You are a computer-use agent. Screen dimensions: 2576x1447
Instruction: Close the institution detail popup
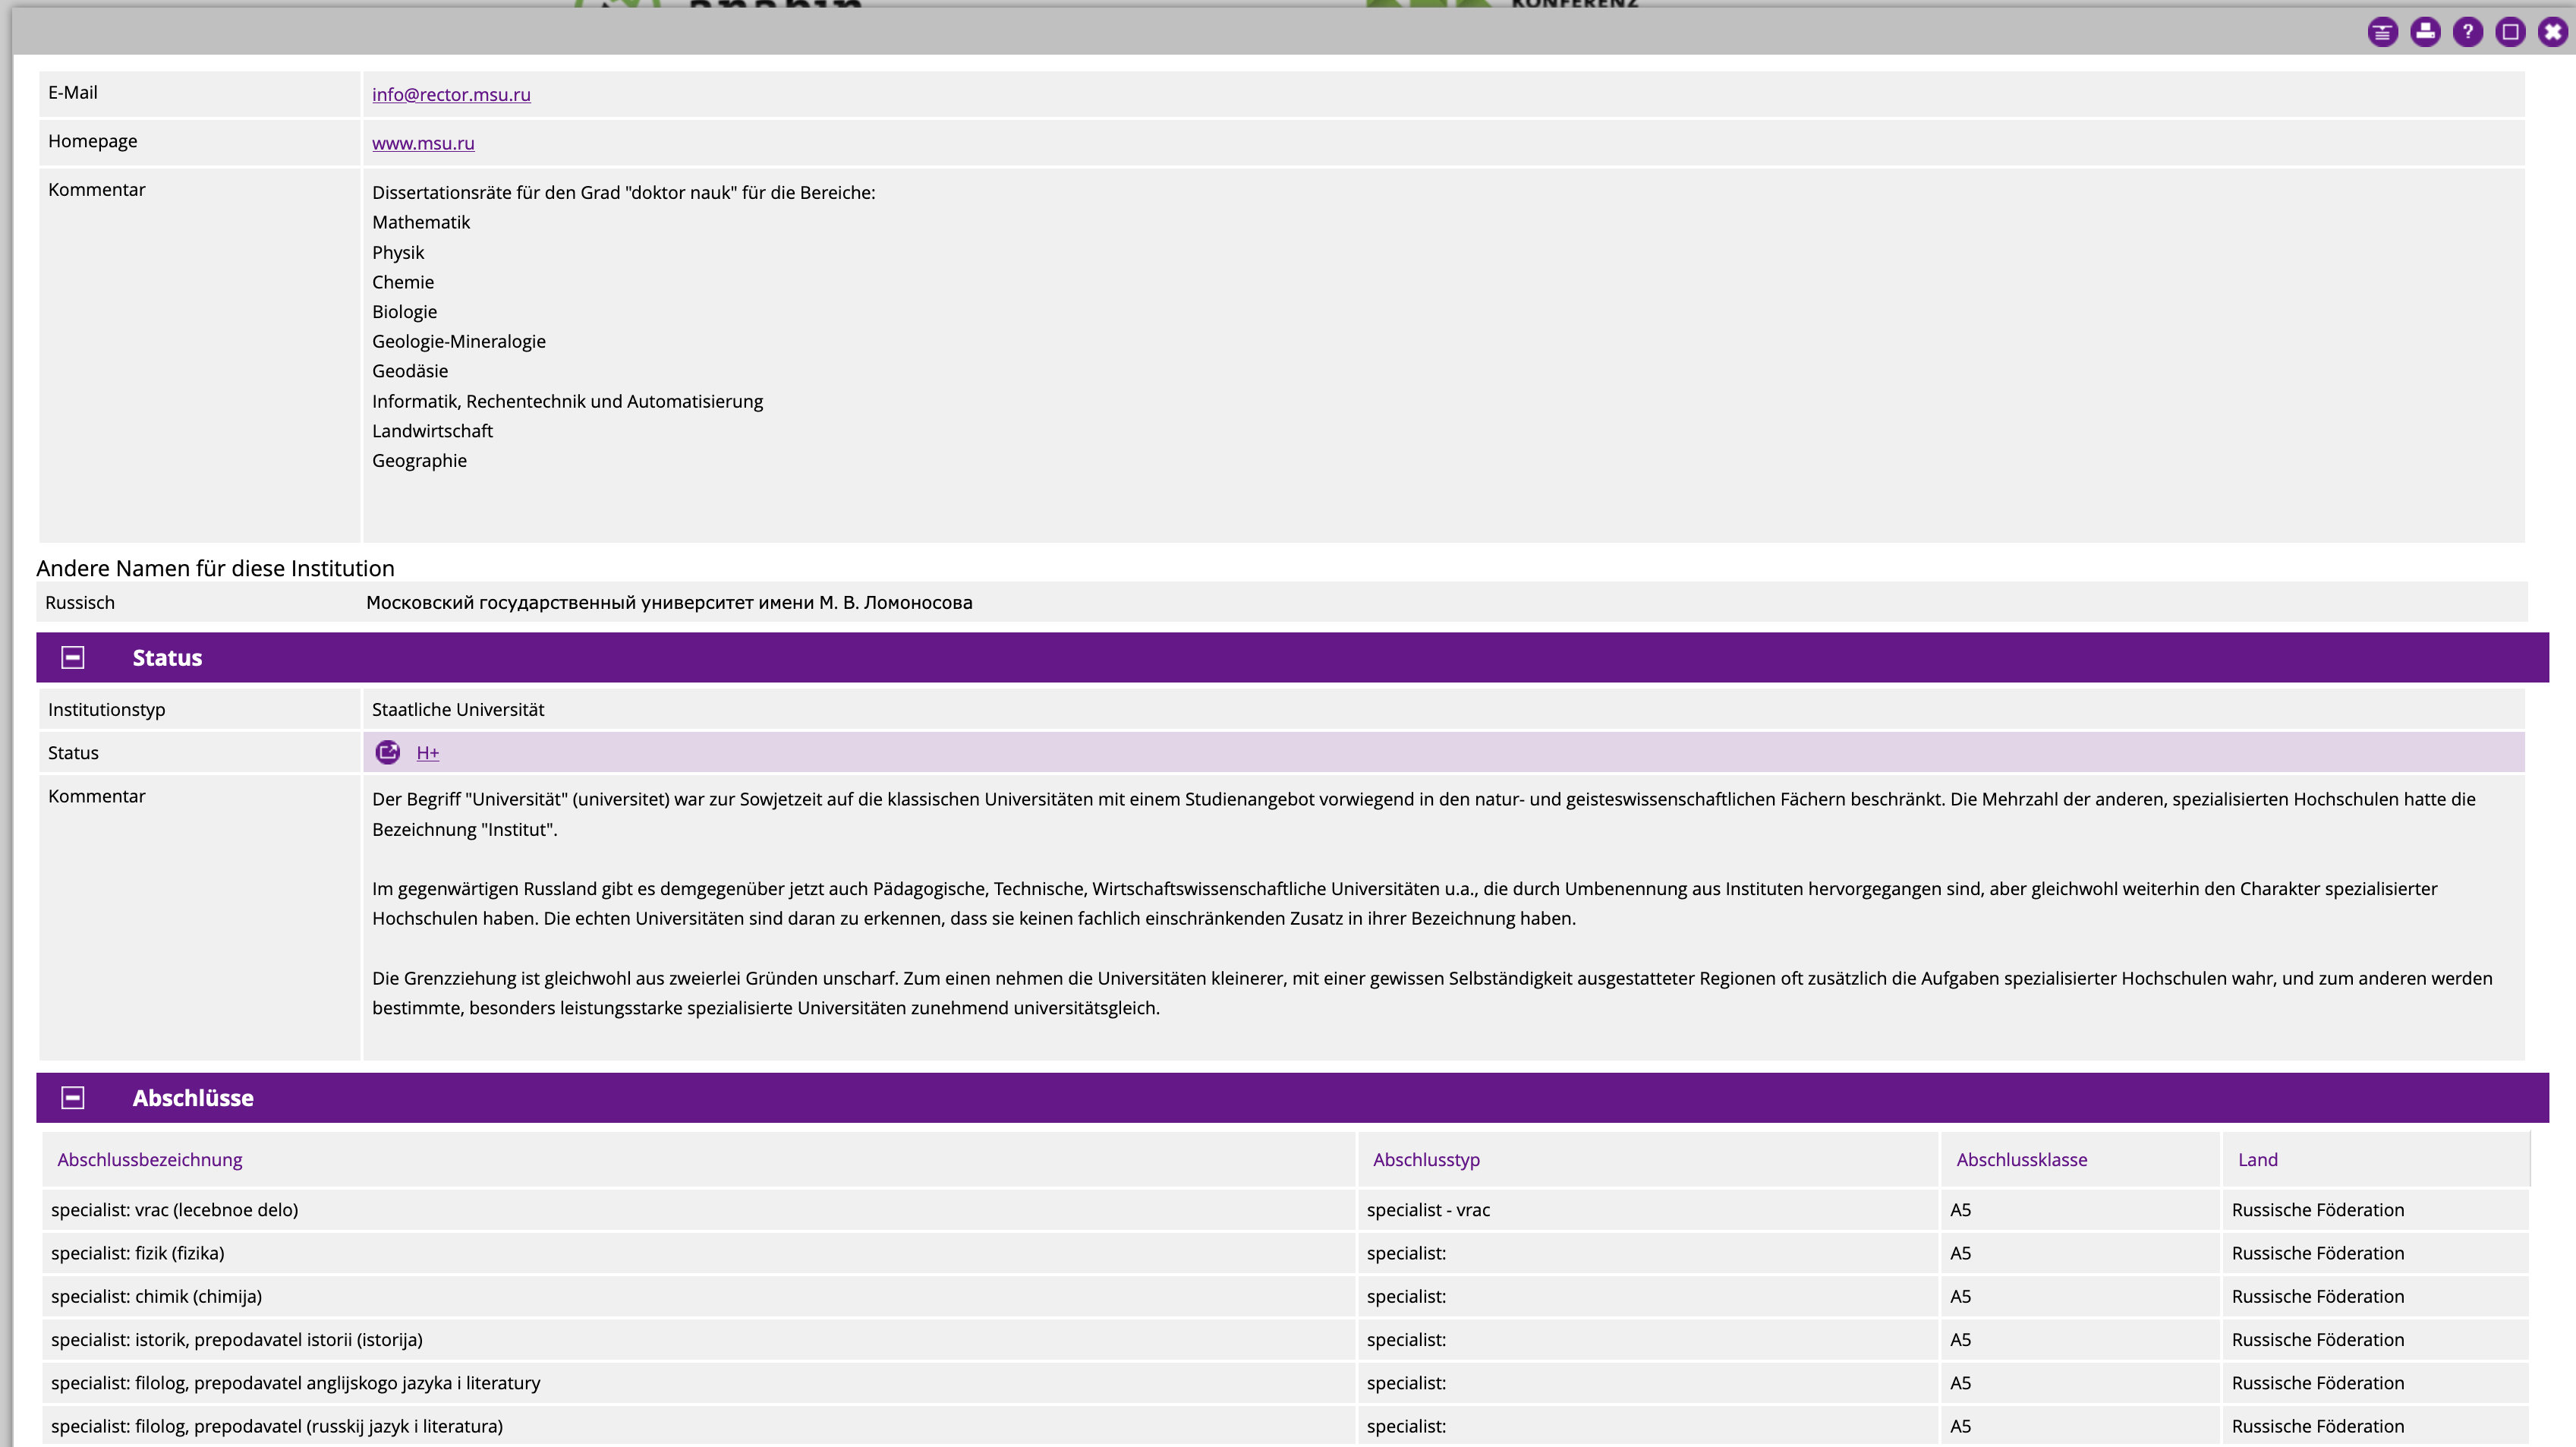[x=2552, y=32]
